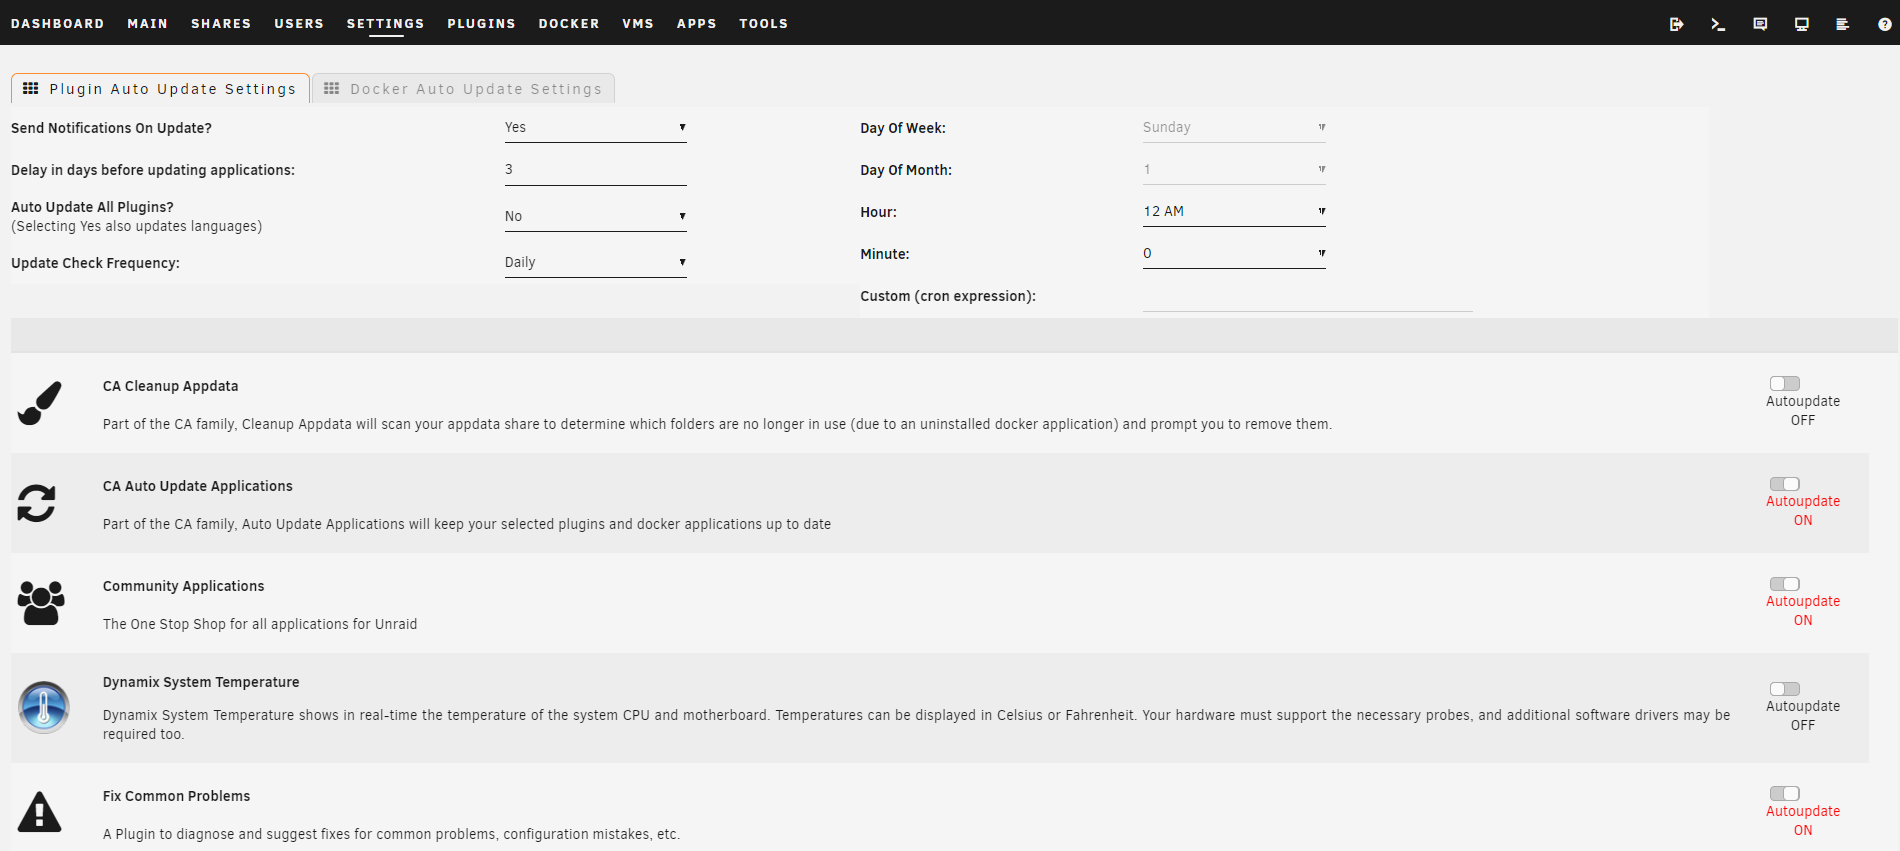Click the Custom cron expression field
Image resolution: width=1900 pixels, height=851 pixels.
click(1308, 297)
